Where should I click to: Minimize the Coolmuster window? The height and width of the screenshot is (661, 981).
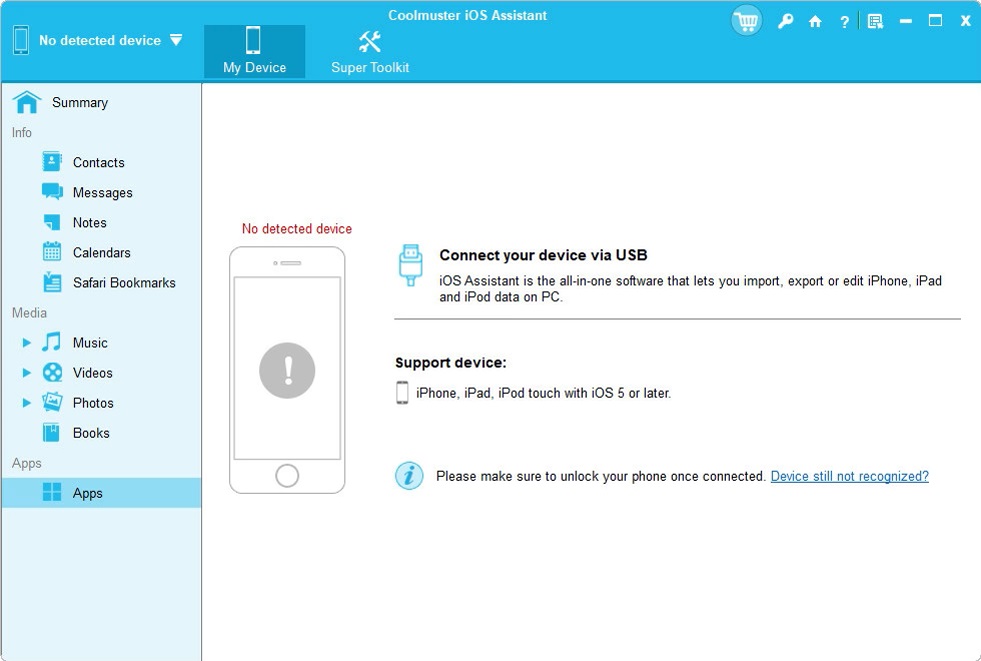click(x=905, y=21)
